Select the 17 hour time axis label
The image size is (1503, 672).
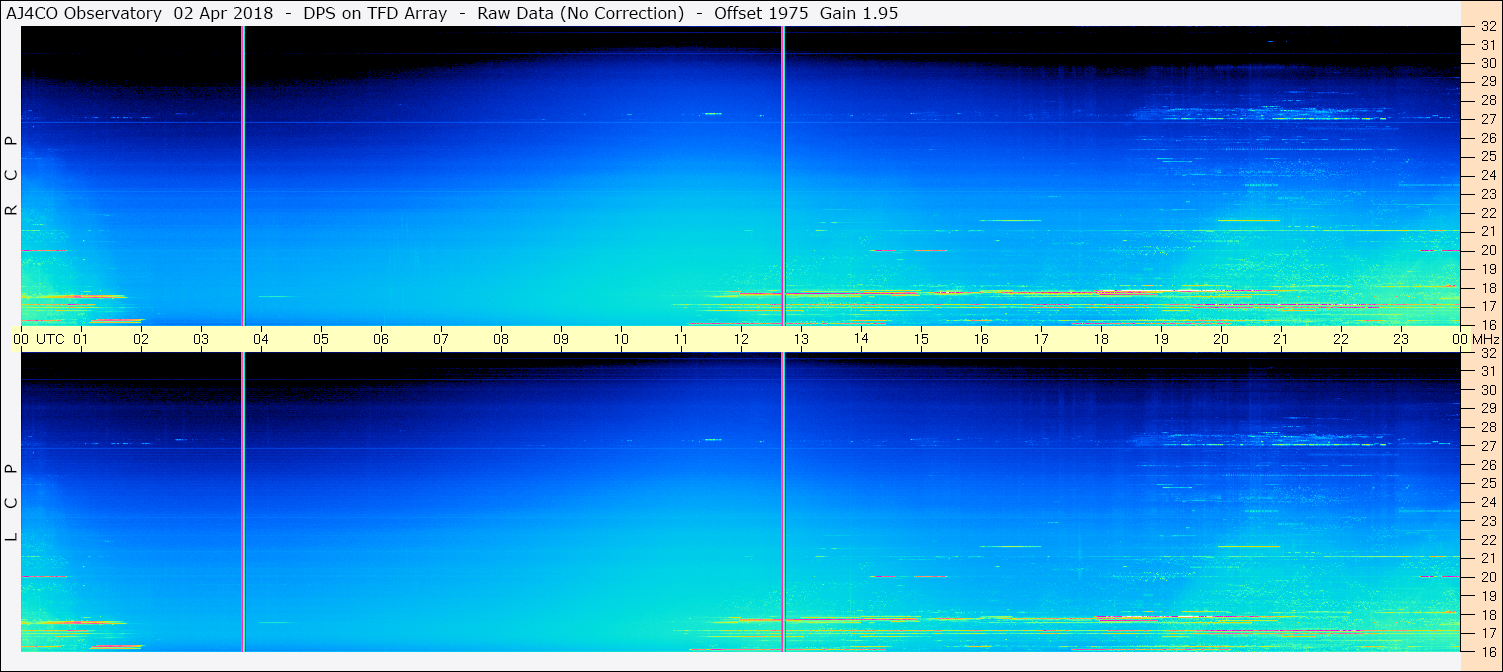pos(1041,339)
